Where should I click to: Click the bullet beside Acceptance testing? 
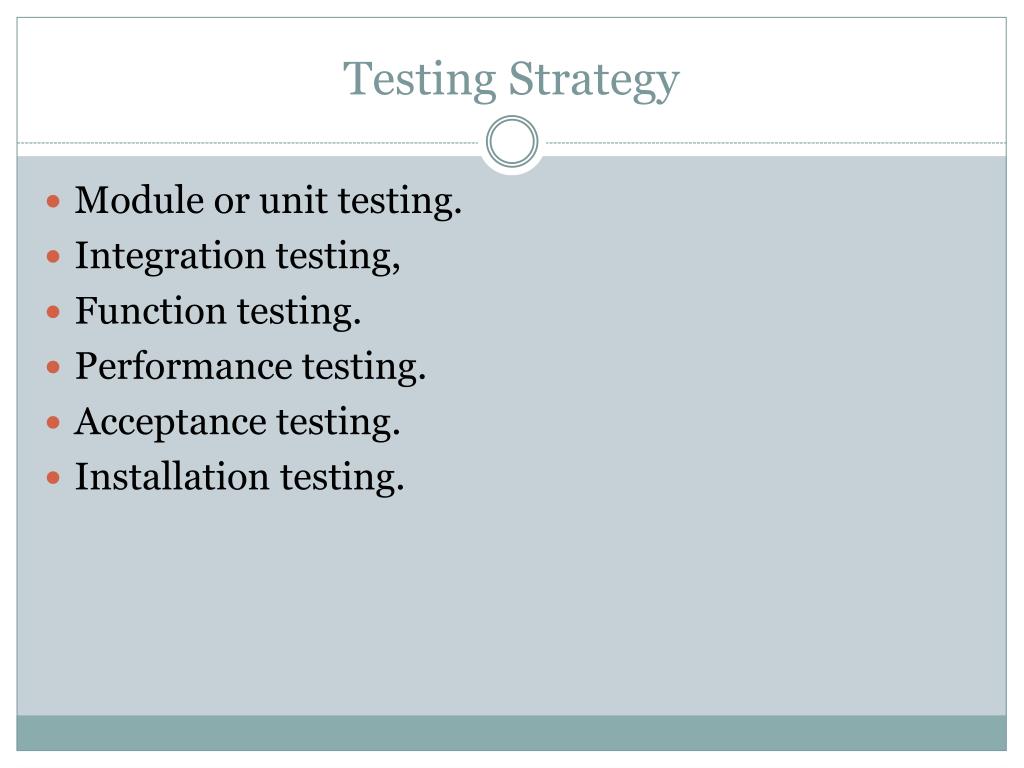54,423
